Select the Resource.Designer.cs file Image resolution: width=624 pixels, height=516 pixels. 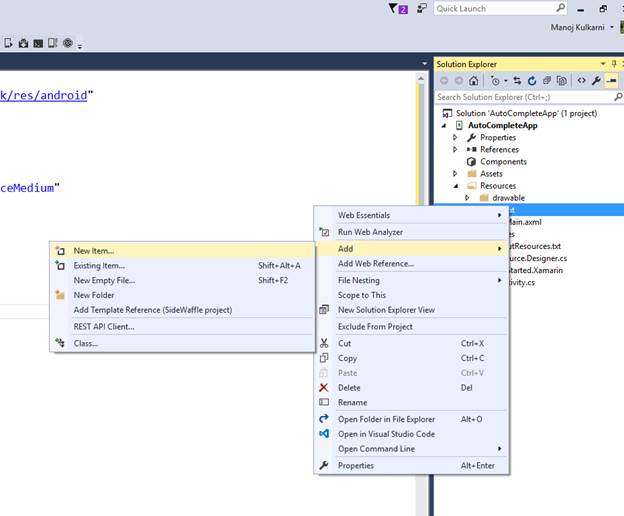click(x=538, y=258)
